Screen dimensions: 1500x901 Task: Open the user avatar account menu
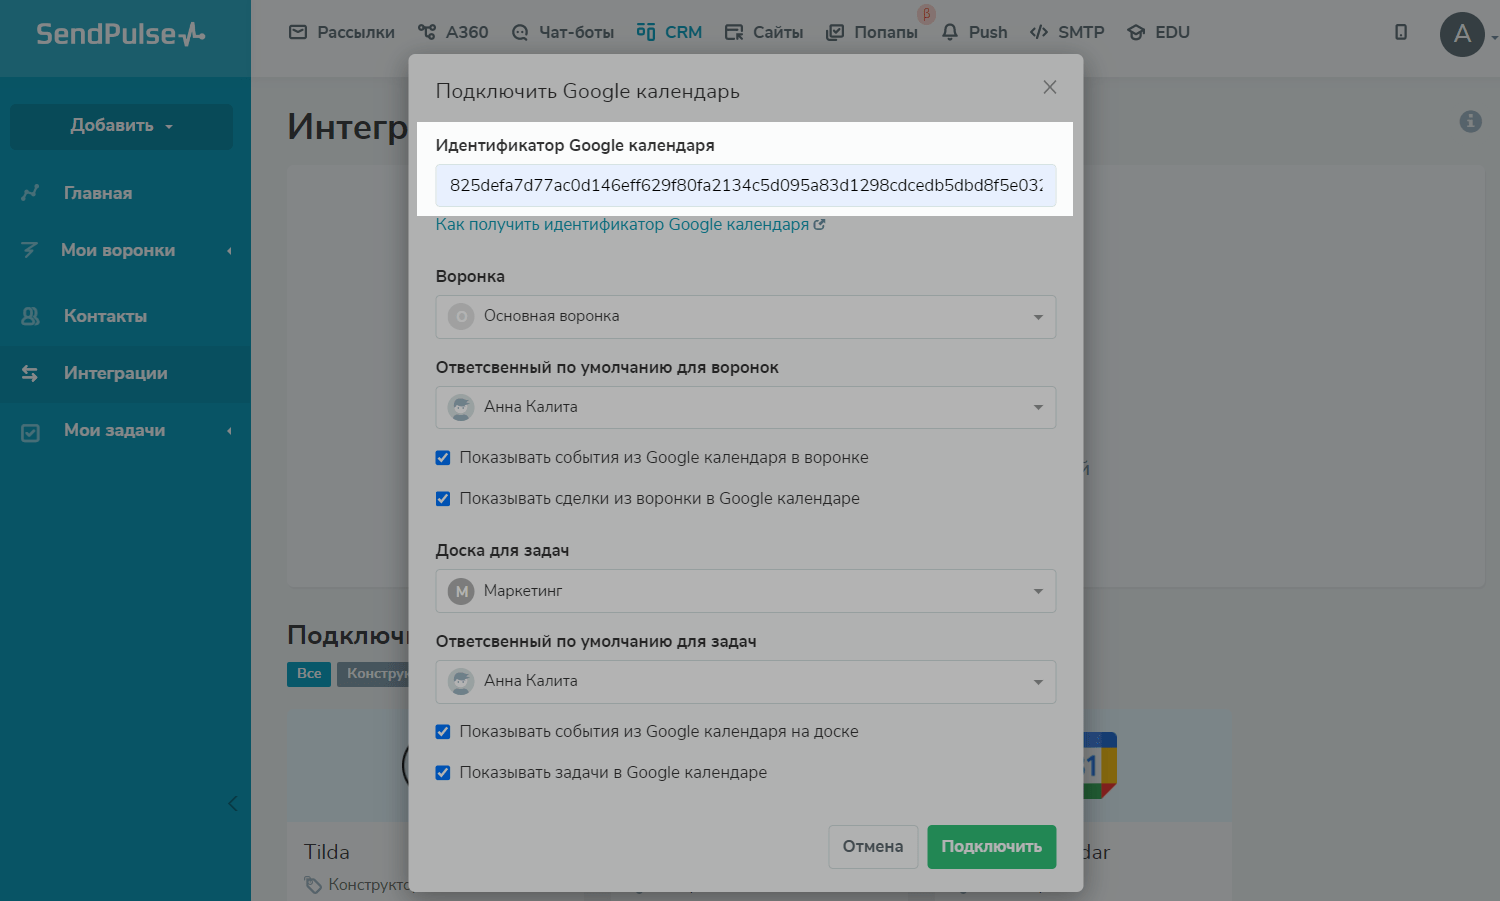click(x=1462, y=34)
